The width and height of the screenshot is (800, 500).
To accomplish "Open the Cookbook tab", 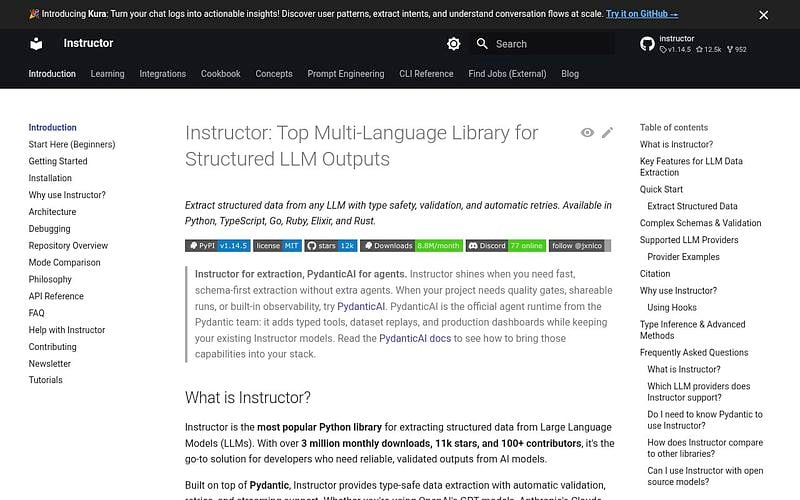I will (x=220, y=73).
